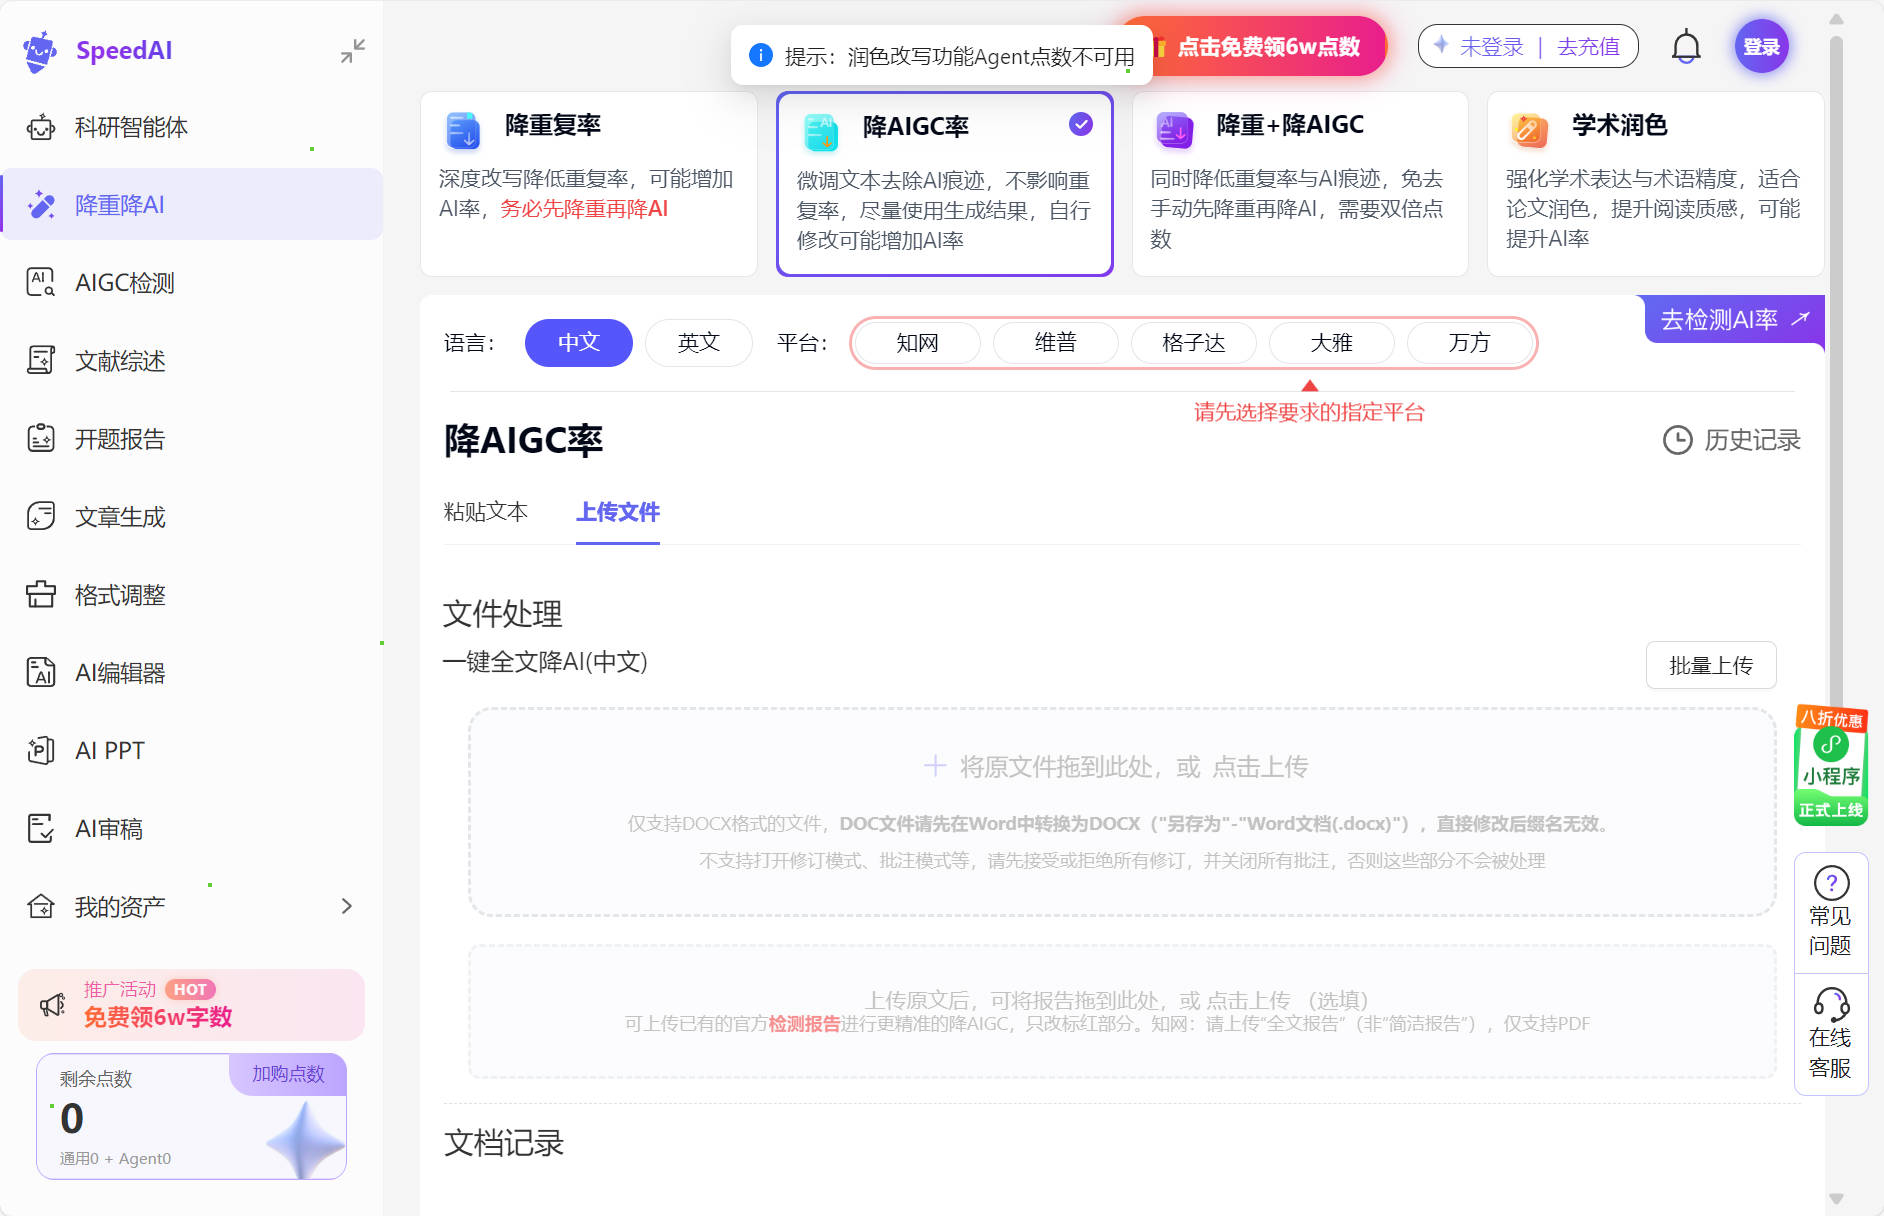This screenshot has height=1216, width=1884.
Task: Click 去检测AI率 button
Action: [1735, 320]
